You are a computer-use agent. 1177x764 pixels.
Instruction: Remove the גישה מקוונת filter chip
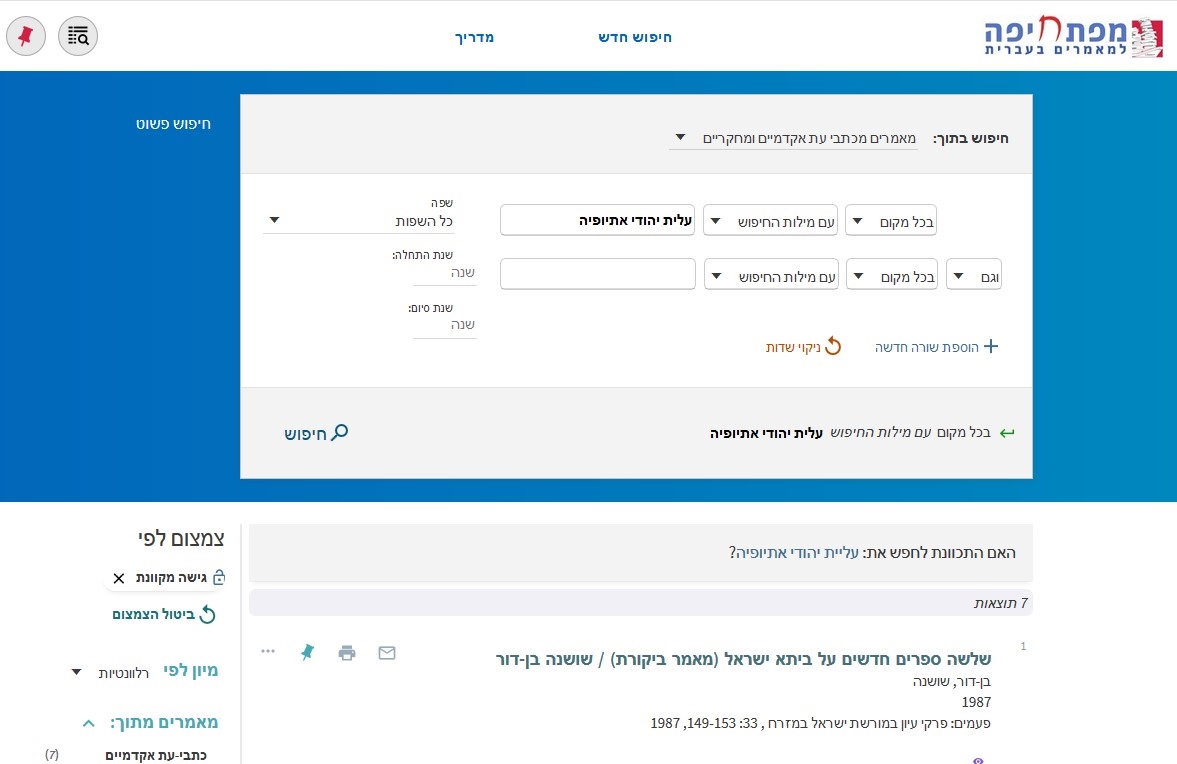119,578
